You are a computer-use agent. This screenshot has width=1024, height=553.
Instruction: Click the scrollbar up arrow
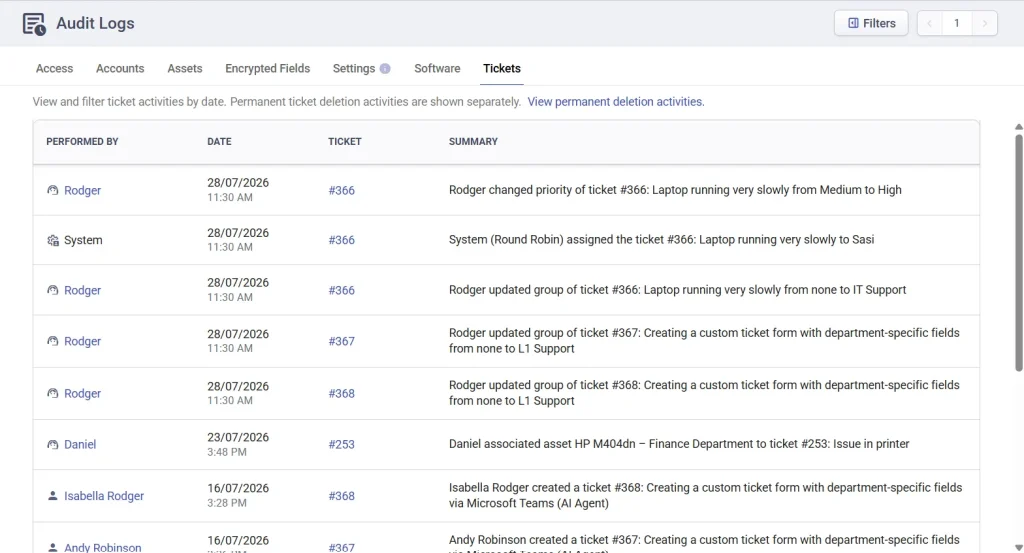[x=1019, y=127]
